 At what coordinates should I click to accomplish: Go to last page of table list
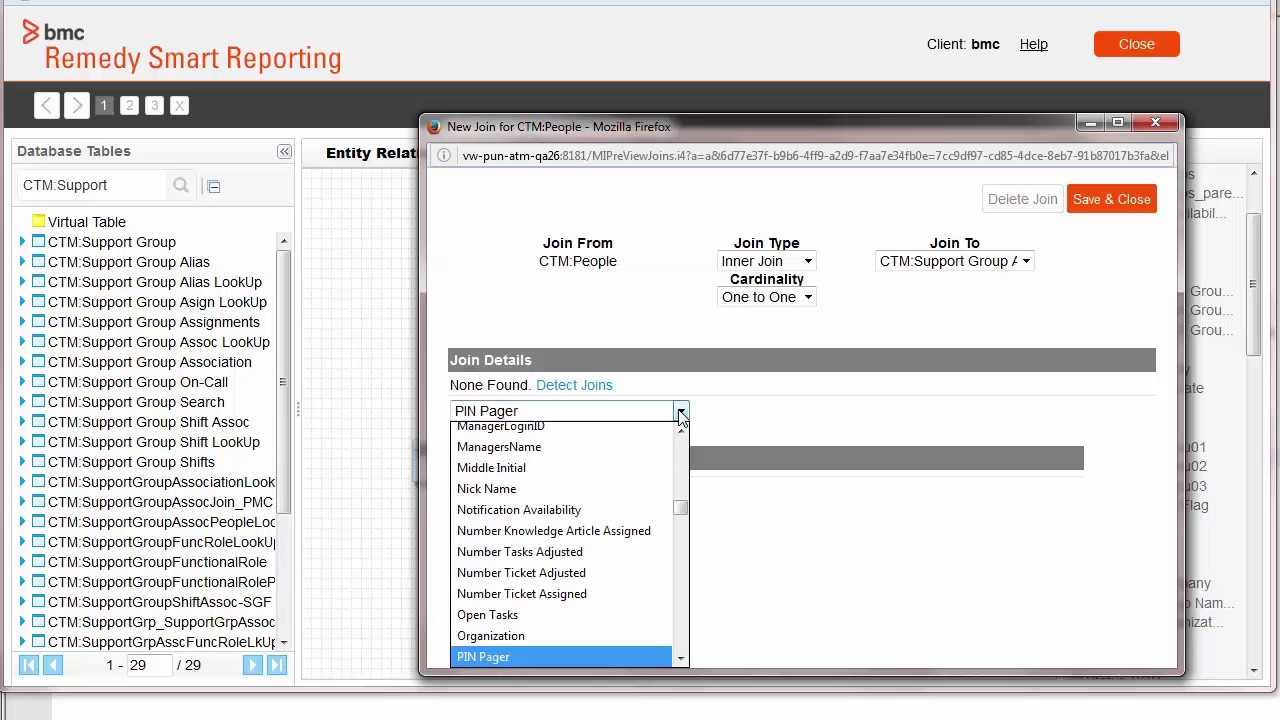pyautogui.click(x=277, y=665)
